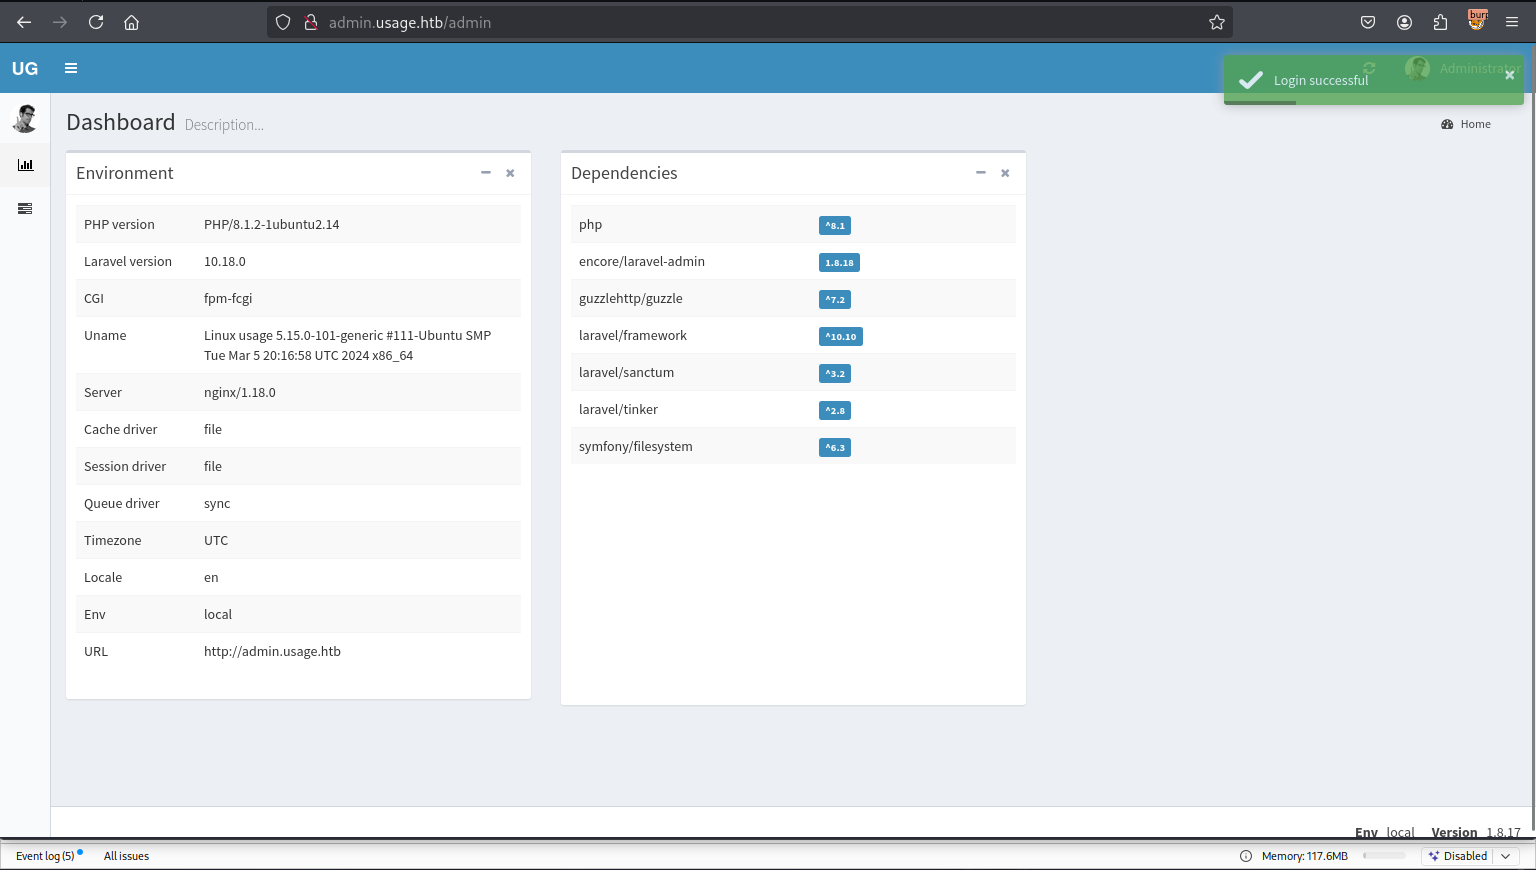The height and width of the screenshot is (870, 1536).
Task: Click the Burp extension icon
Action: pyautogui.click(x=1477, y=20)
